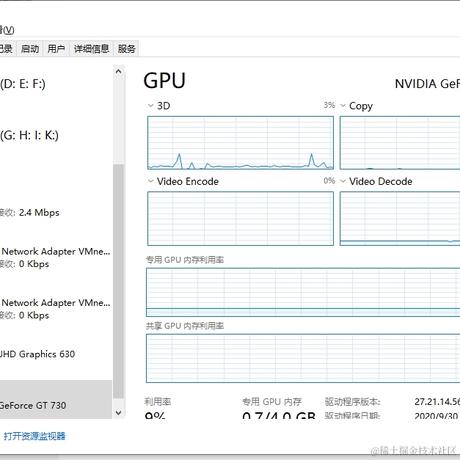Select the UHD Graphics 630 GPU entry
The width and height of the screenshot is (460, 460).
tap(56, 354)
